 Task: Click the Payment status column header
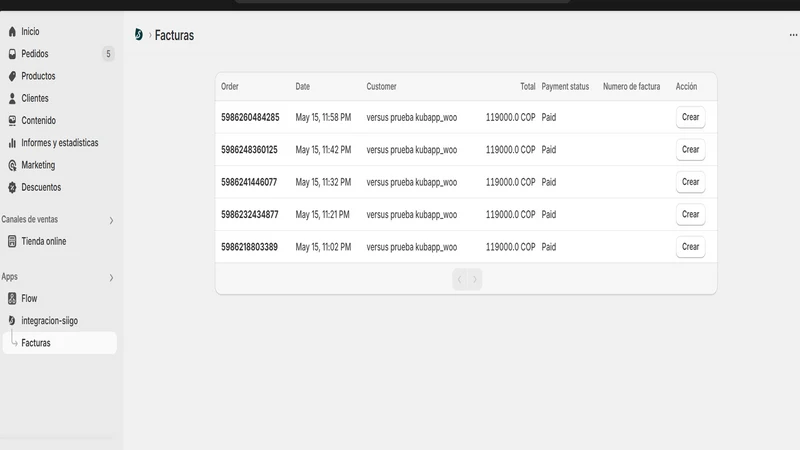[x=565, y=87]
